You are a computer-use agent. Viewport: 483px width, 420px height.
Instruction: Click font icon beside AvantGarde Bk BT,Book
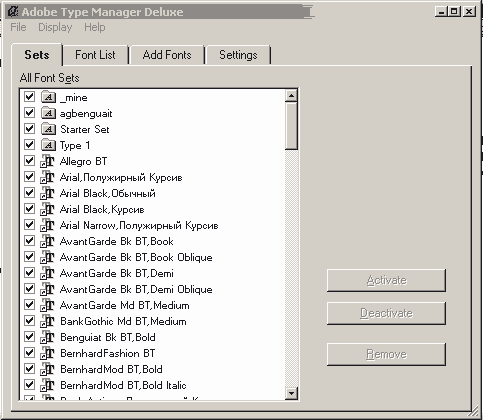pyautogui.click(x=47, y=241)
